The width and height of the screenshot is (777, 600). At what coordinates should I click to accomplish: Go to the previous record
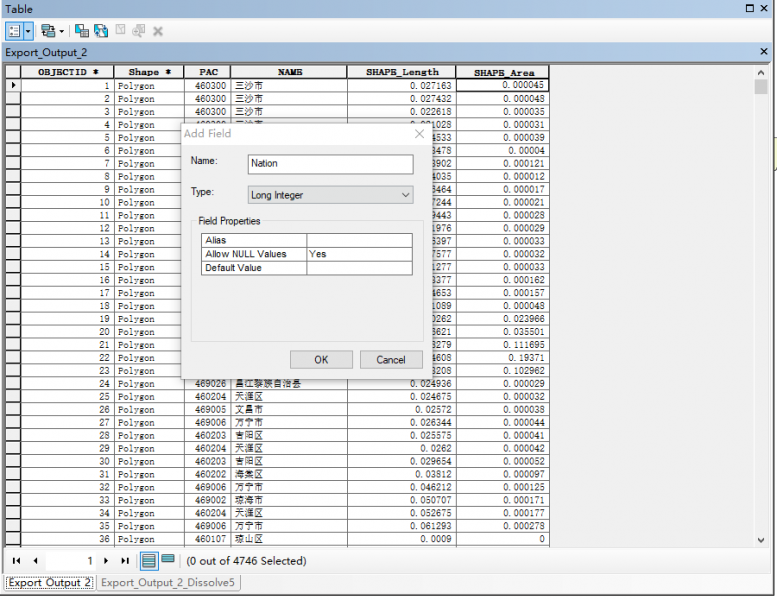pyautogui.click(x=35, y=561)
